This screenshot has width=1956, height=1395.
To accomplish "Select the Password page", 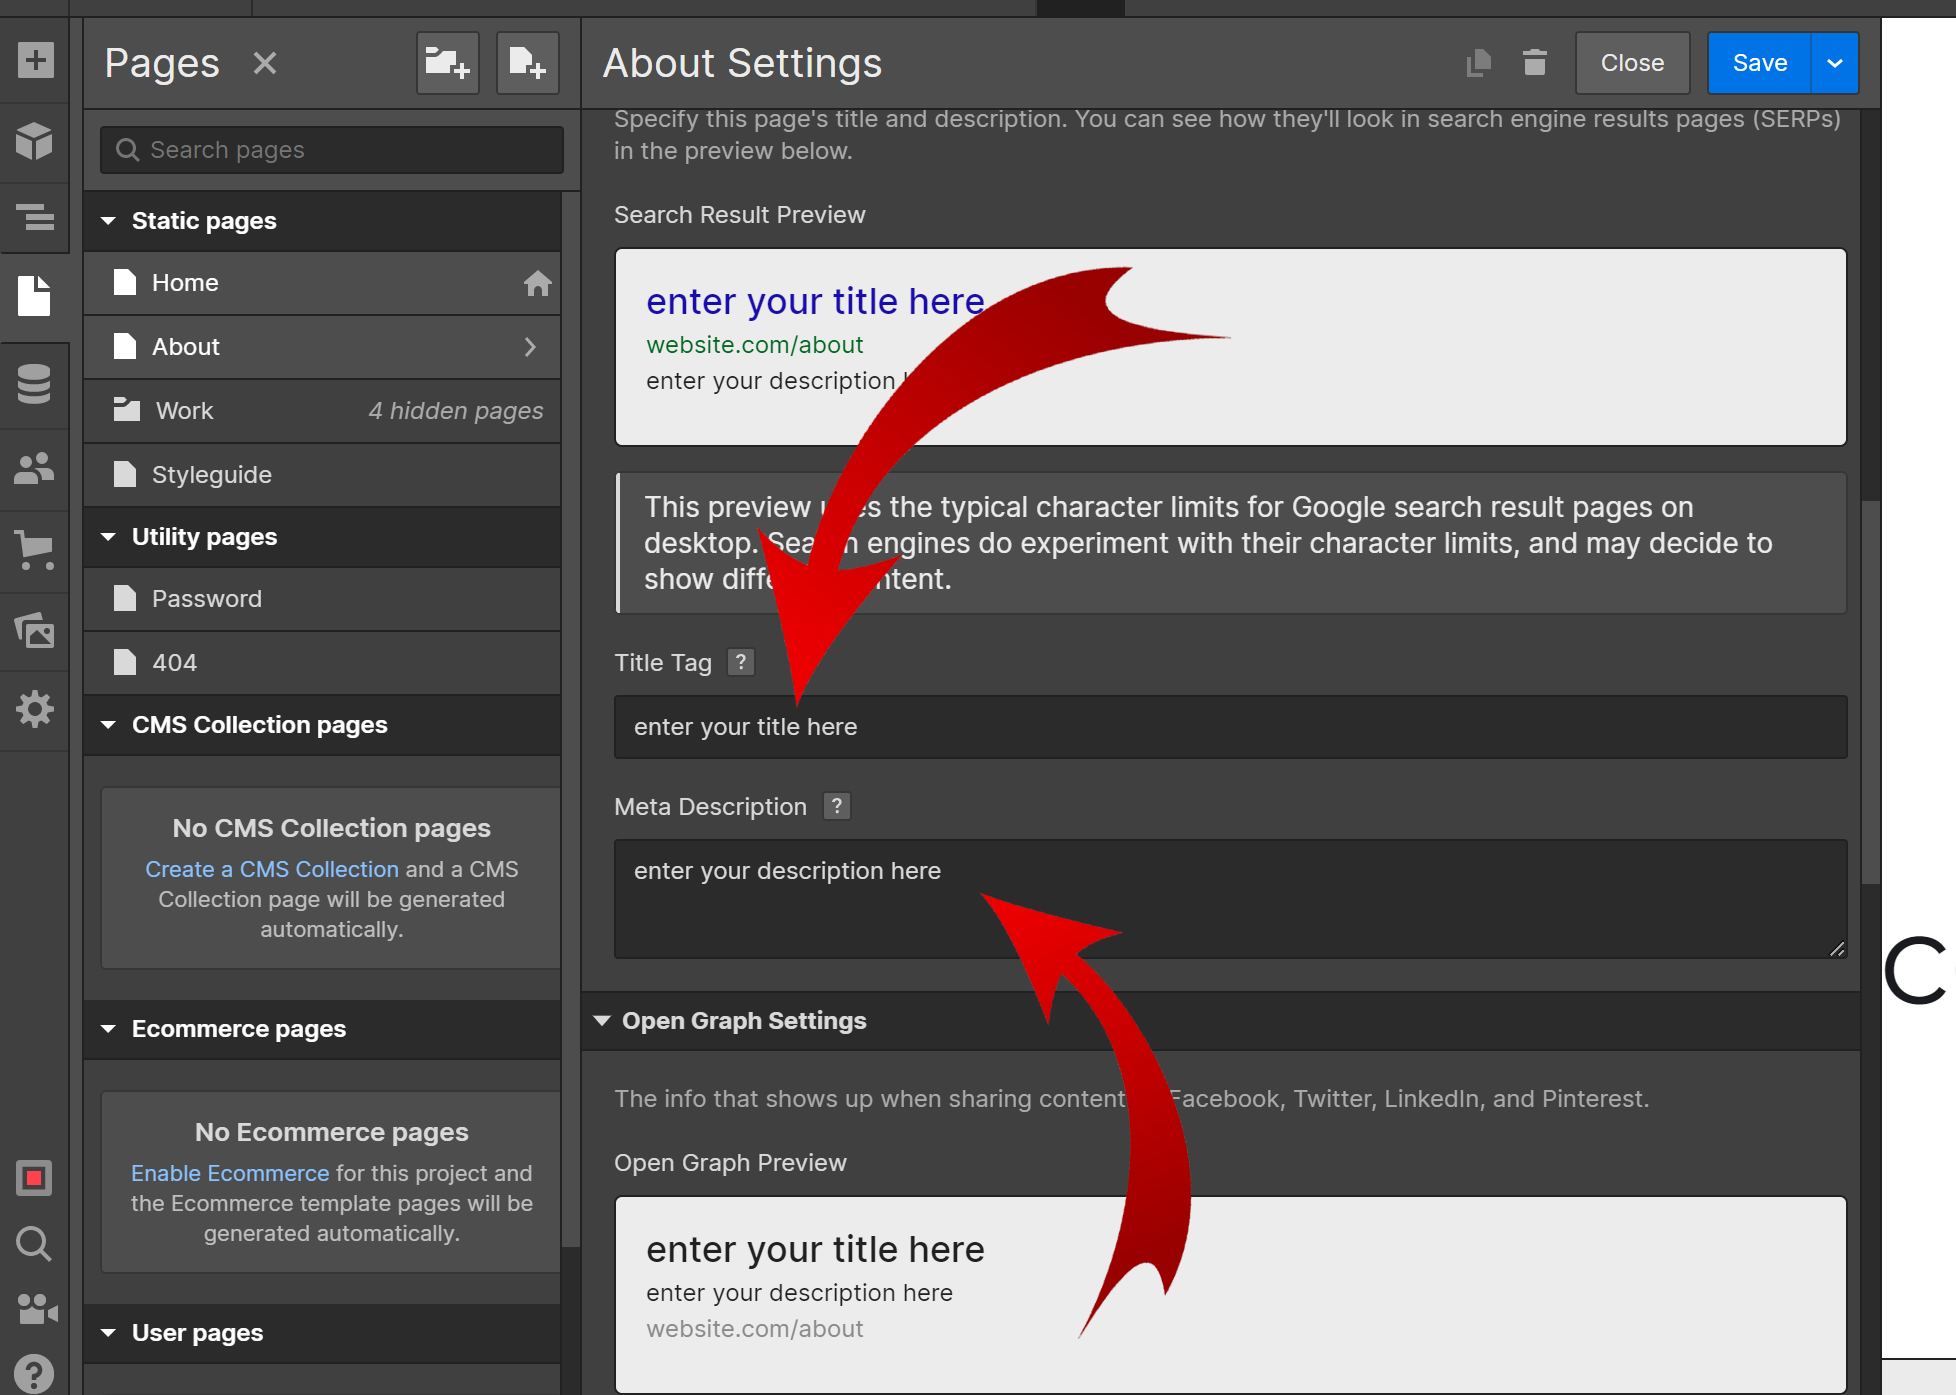I will point(322,599).
